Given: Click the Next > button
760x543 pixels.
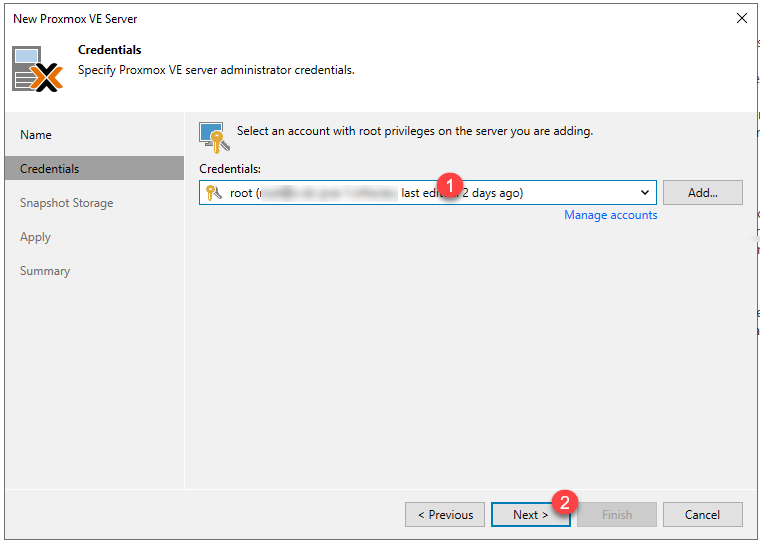Looking at the screenshot, I should tap(530, 514).
